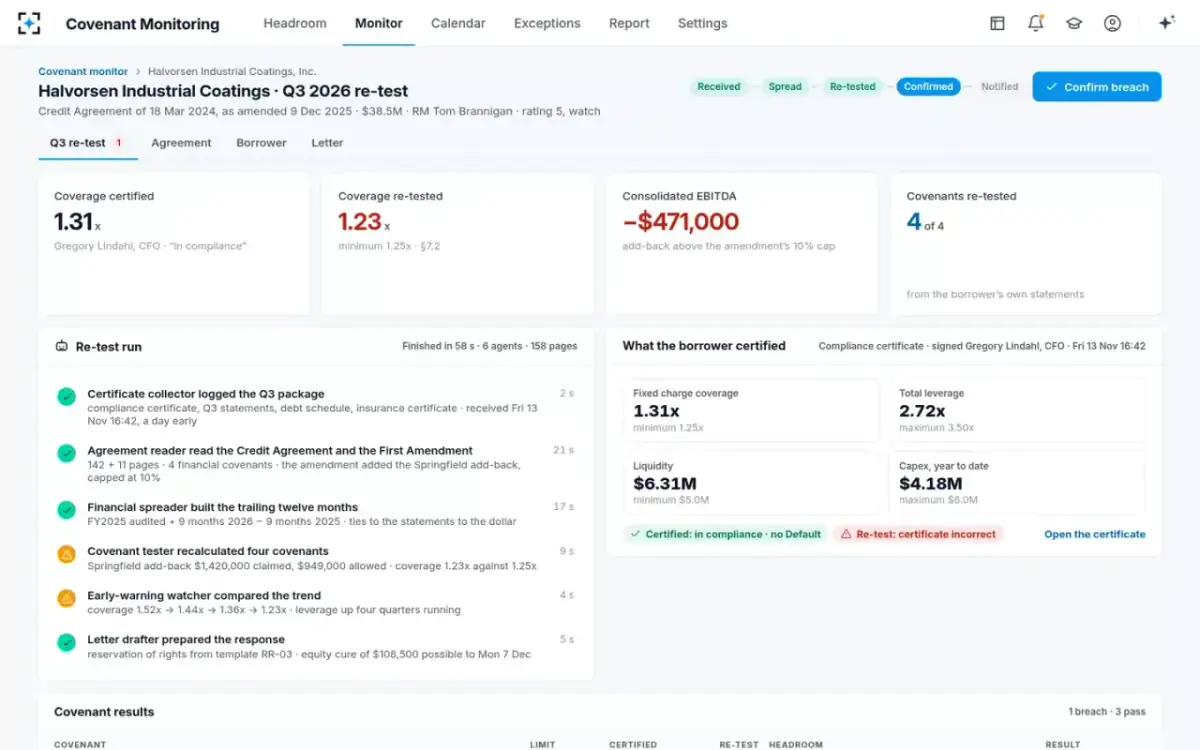The image size is (1200, 750).
Task: Switch to the Agreement tab
Action: click(x=181, y=143)
